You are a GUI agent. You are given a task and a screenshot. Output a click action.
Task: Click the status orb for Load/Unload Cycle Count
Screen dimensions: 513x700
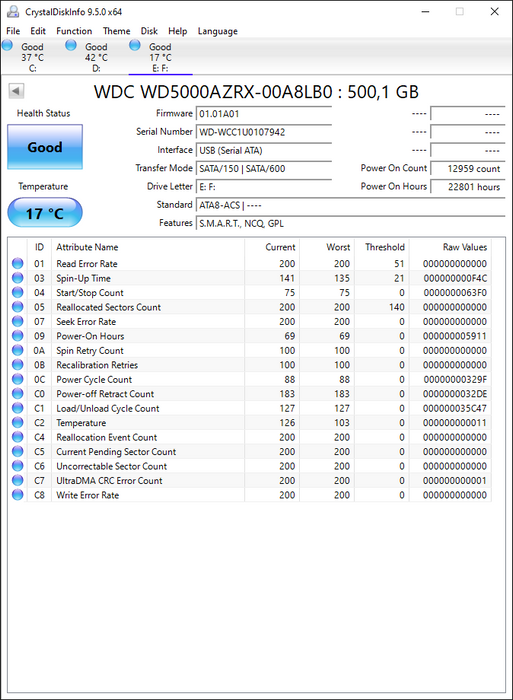tap(18, 408)
